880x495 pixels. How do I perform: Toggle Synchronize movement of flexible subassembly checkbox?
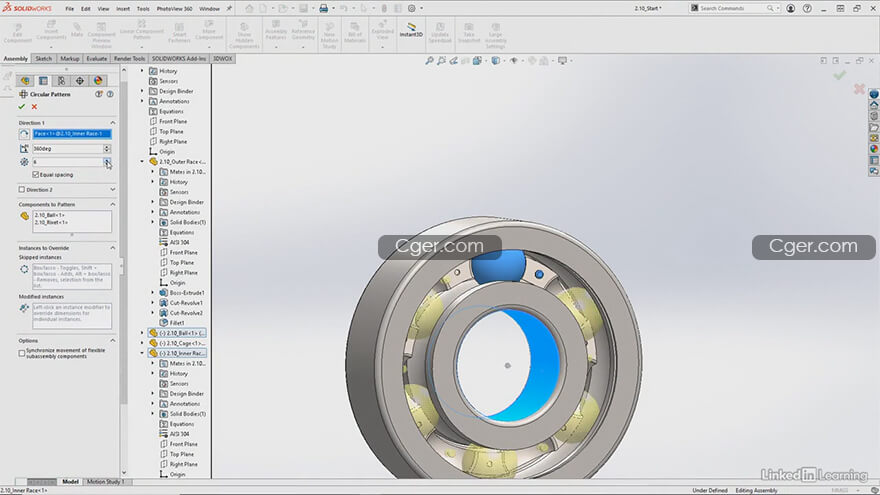22,353
